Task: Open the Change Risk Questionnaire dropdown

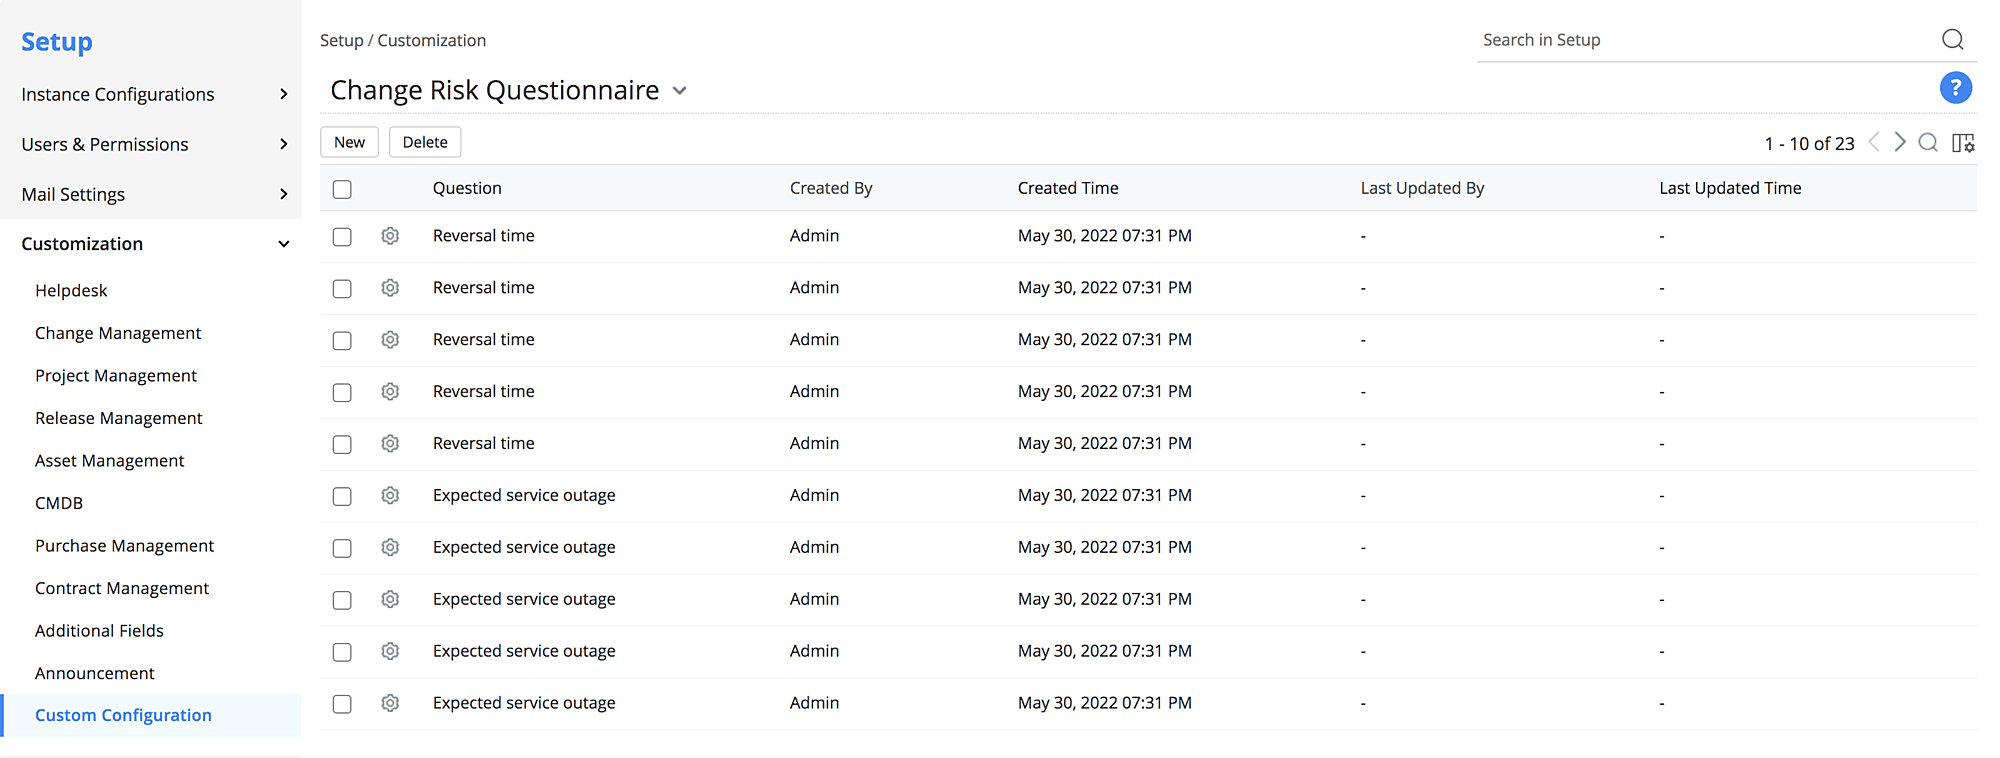Action: point(680,91)
